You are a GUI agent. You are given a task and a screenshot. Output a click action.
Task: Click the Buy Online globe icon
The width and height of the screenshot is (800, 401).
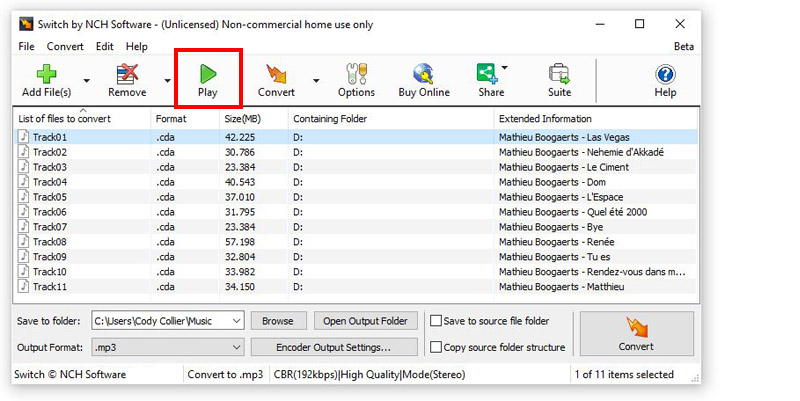(423, 74)
